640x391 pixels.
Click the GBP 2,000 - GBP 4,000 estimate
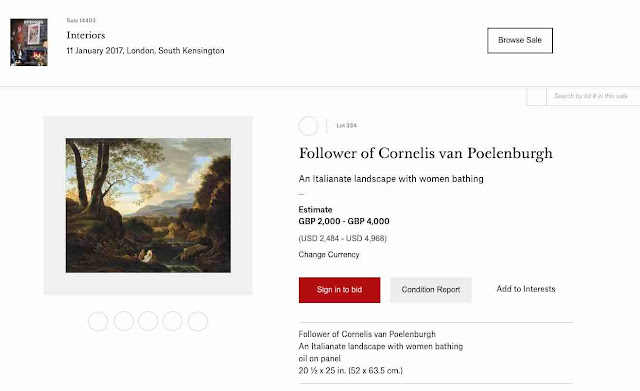tap(344, 221)
